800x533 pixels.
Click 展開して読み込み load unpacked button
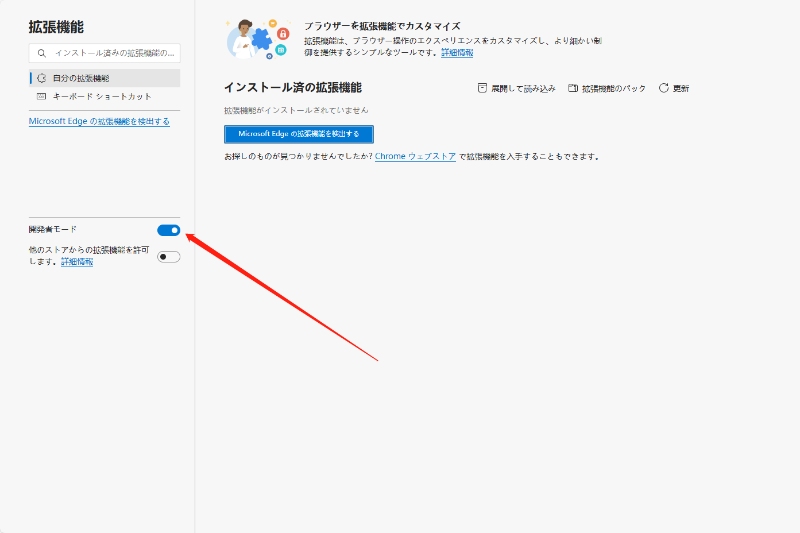(516, 88)
